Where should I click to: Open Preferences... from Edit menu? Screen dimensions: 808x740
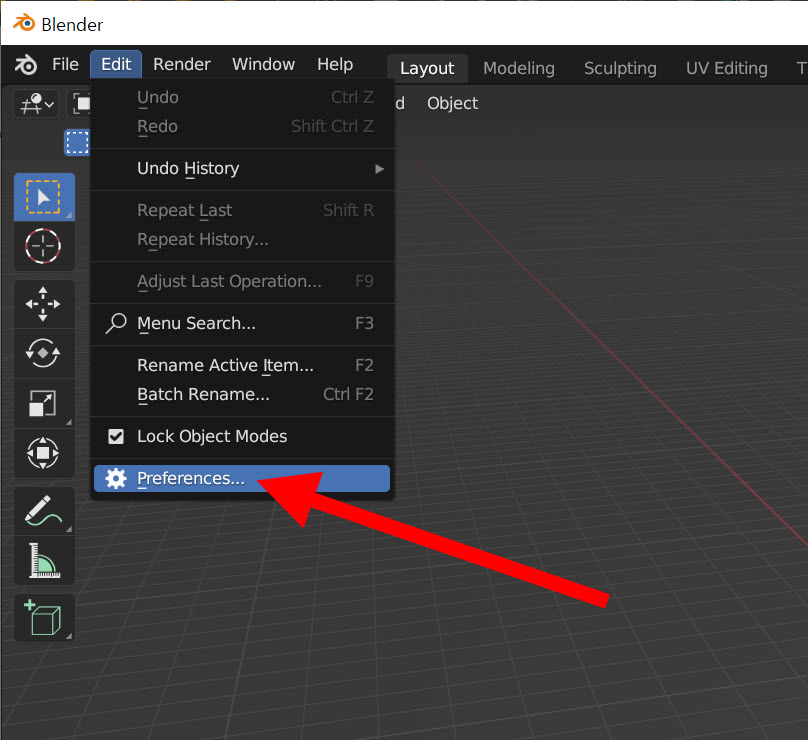coord(242,479)
